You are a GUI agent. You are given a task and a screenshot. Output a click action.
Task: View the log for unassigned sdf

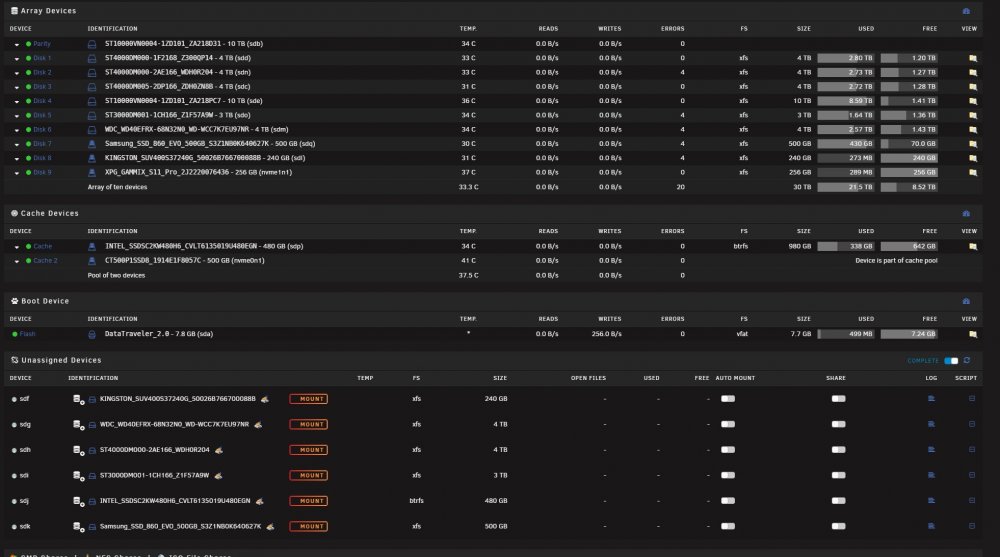point(931,399)
